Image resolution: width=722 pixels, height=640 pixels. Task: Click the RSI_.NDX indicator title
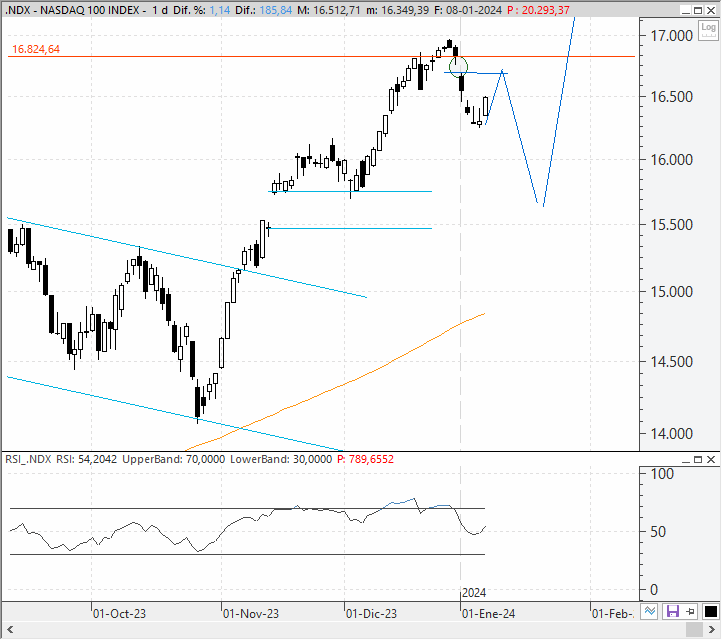pyautogui.click(x=28, y=459)
